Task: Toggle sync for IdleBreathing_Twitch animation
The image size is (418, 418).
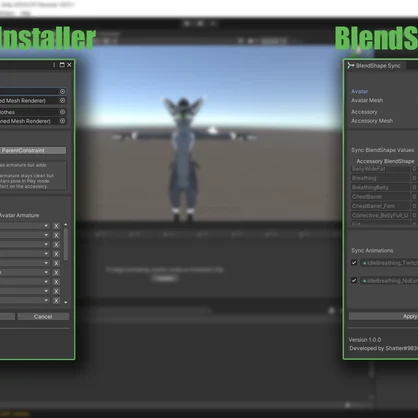Action: (354, 263)
